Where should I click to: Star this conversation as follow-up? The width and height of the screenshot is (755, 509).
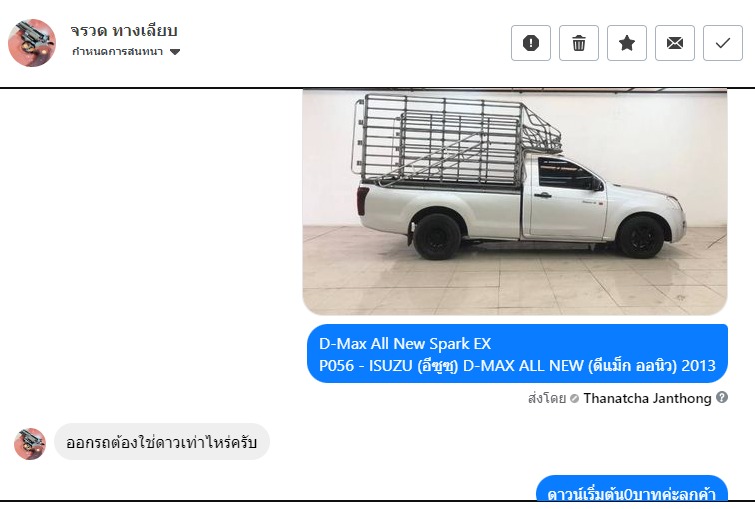[x=627, y=43]
